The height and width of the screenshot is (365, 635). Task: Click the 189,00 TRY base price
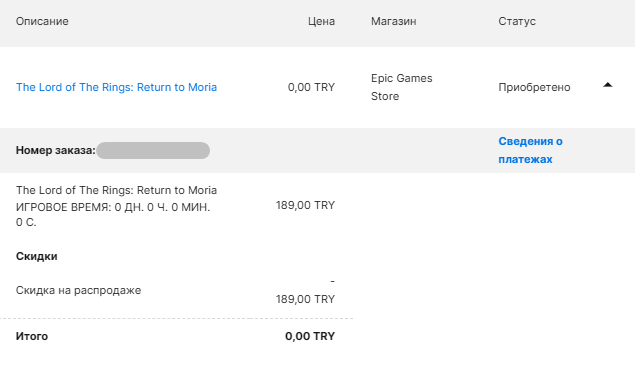click(x=305, y=205)
